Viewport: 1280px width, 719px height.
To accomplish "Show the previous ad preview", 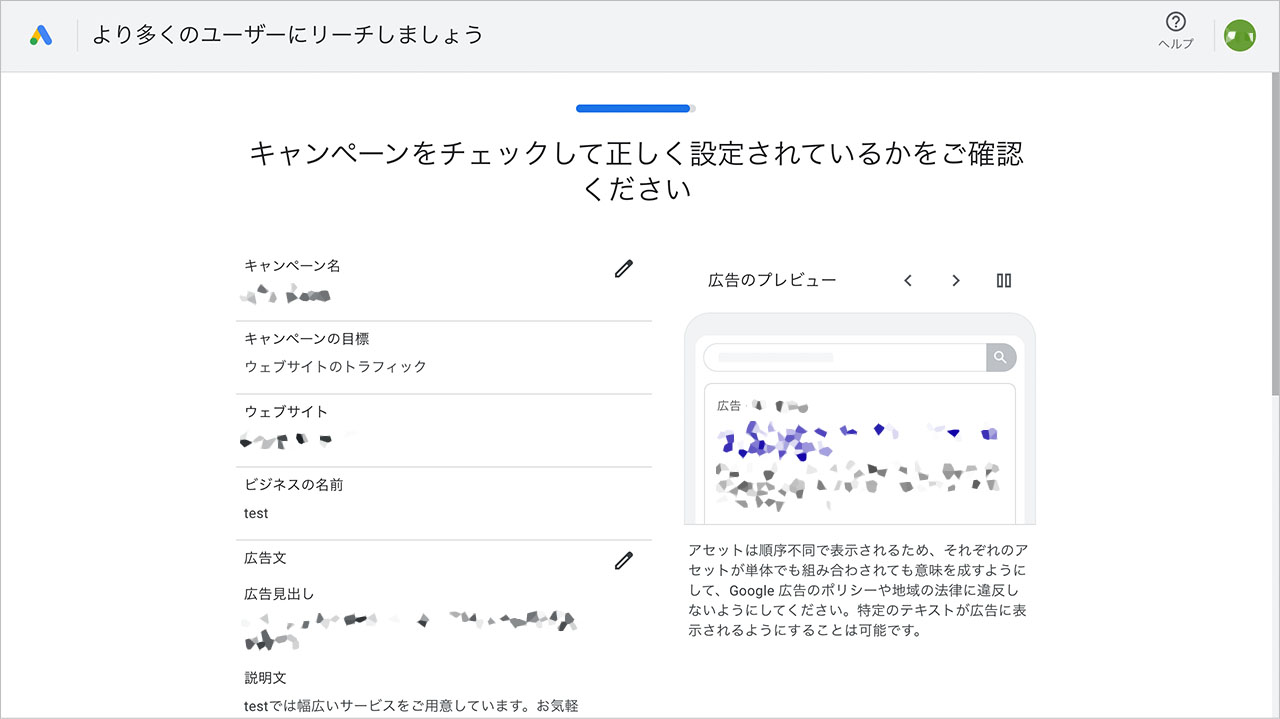I will (908, 281).
